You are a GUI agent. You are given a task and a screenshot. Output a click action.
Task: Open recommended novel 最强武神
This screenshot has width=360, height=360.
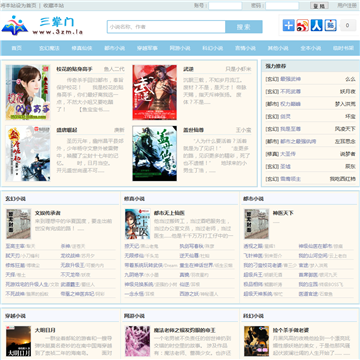[x=290, y=79]
